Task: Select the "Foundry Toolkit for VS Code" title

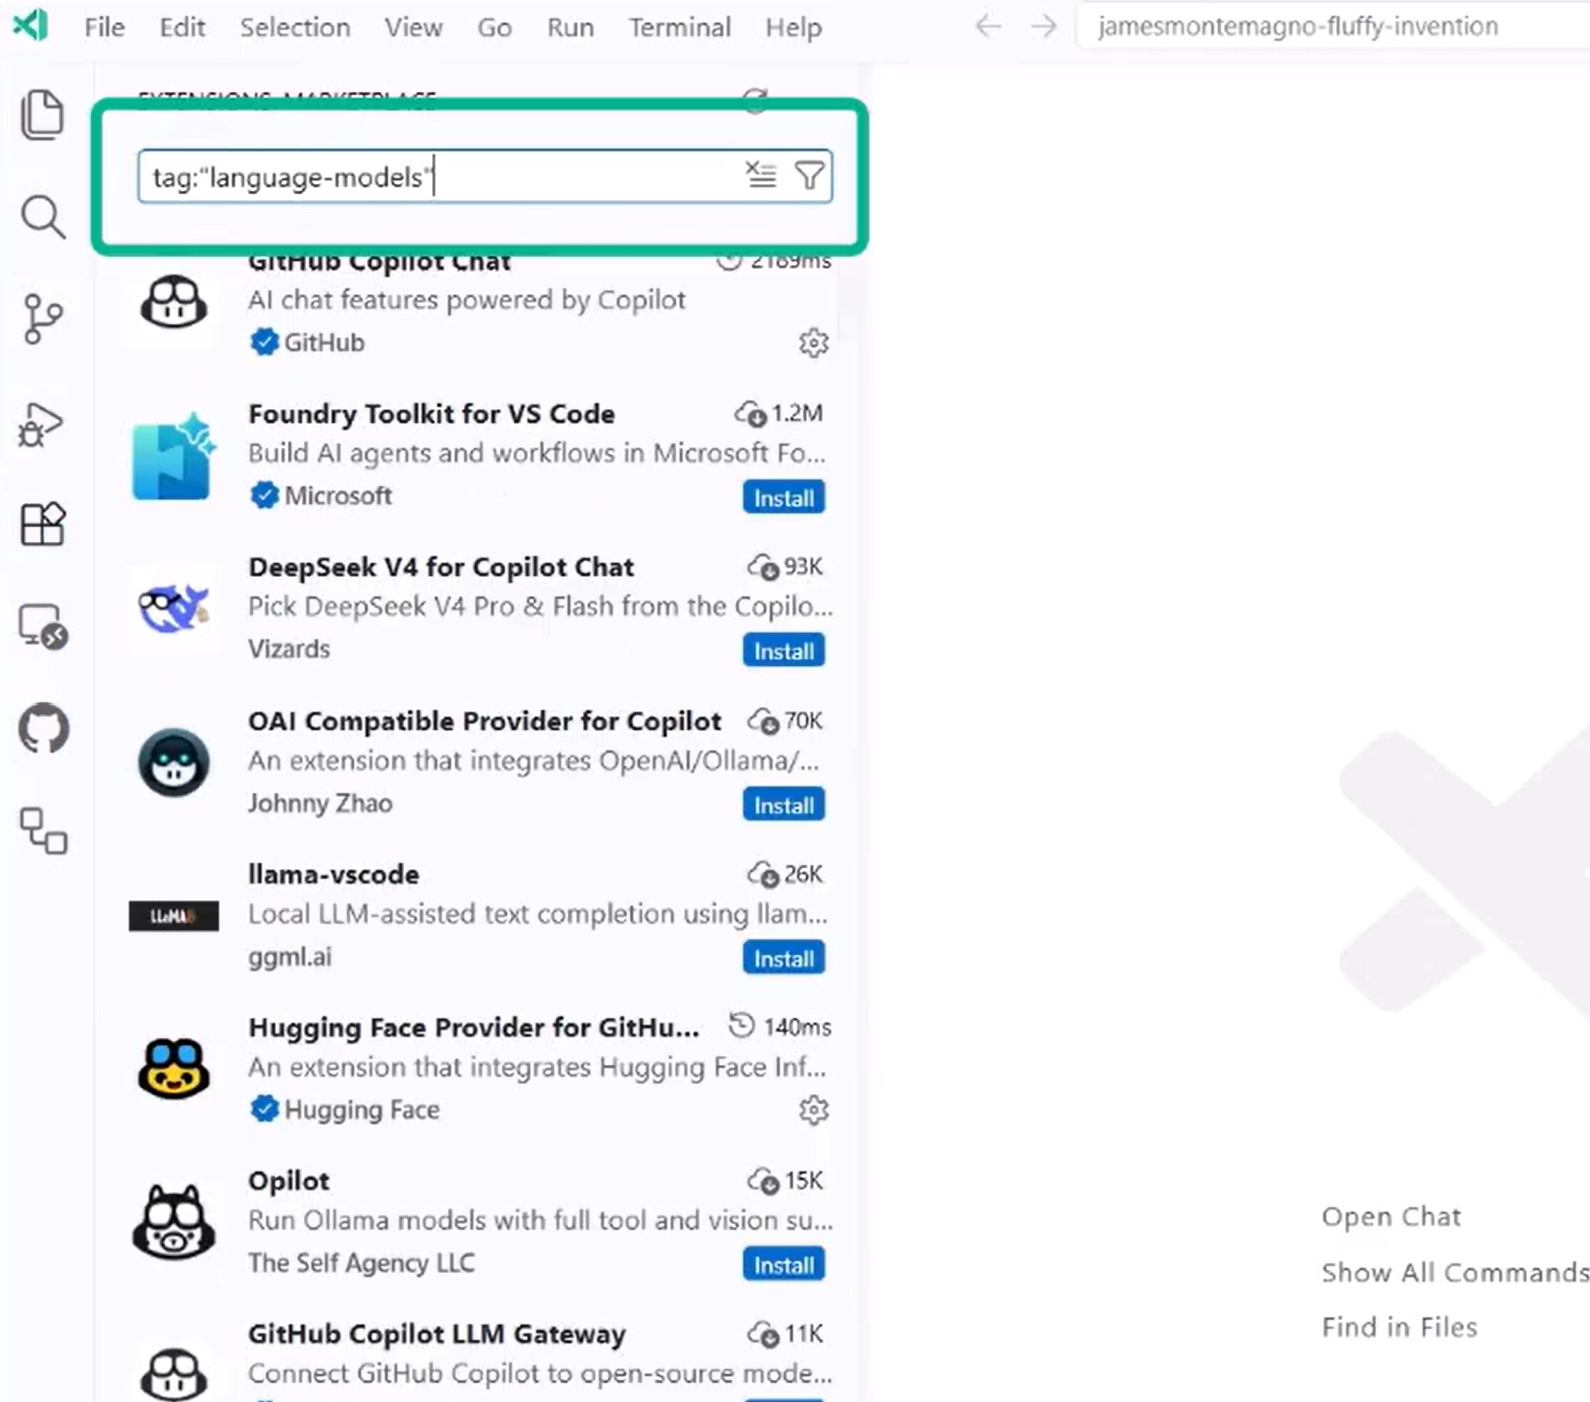Action: 431,414
